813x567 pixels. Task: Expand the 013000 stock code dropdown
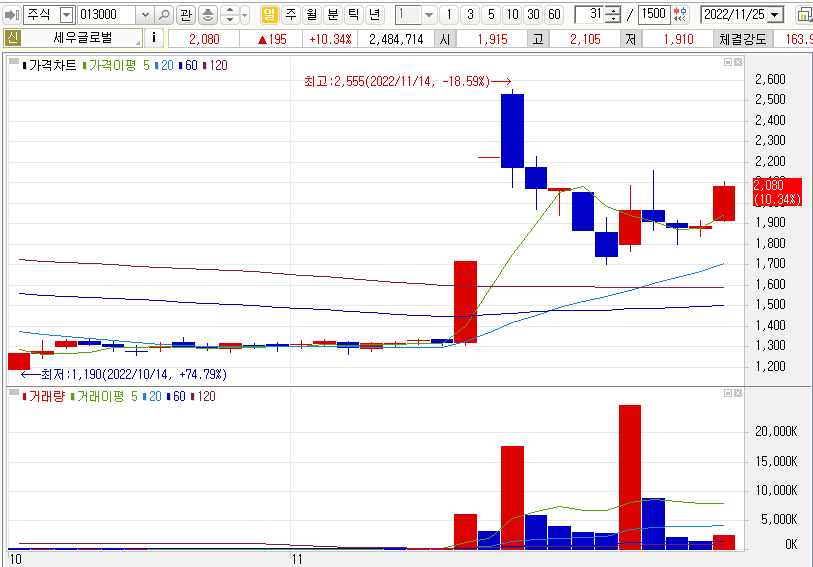coord(145,15)
